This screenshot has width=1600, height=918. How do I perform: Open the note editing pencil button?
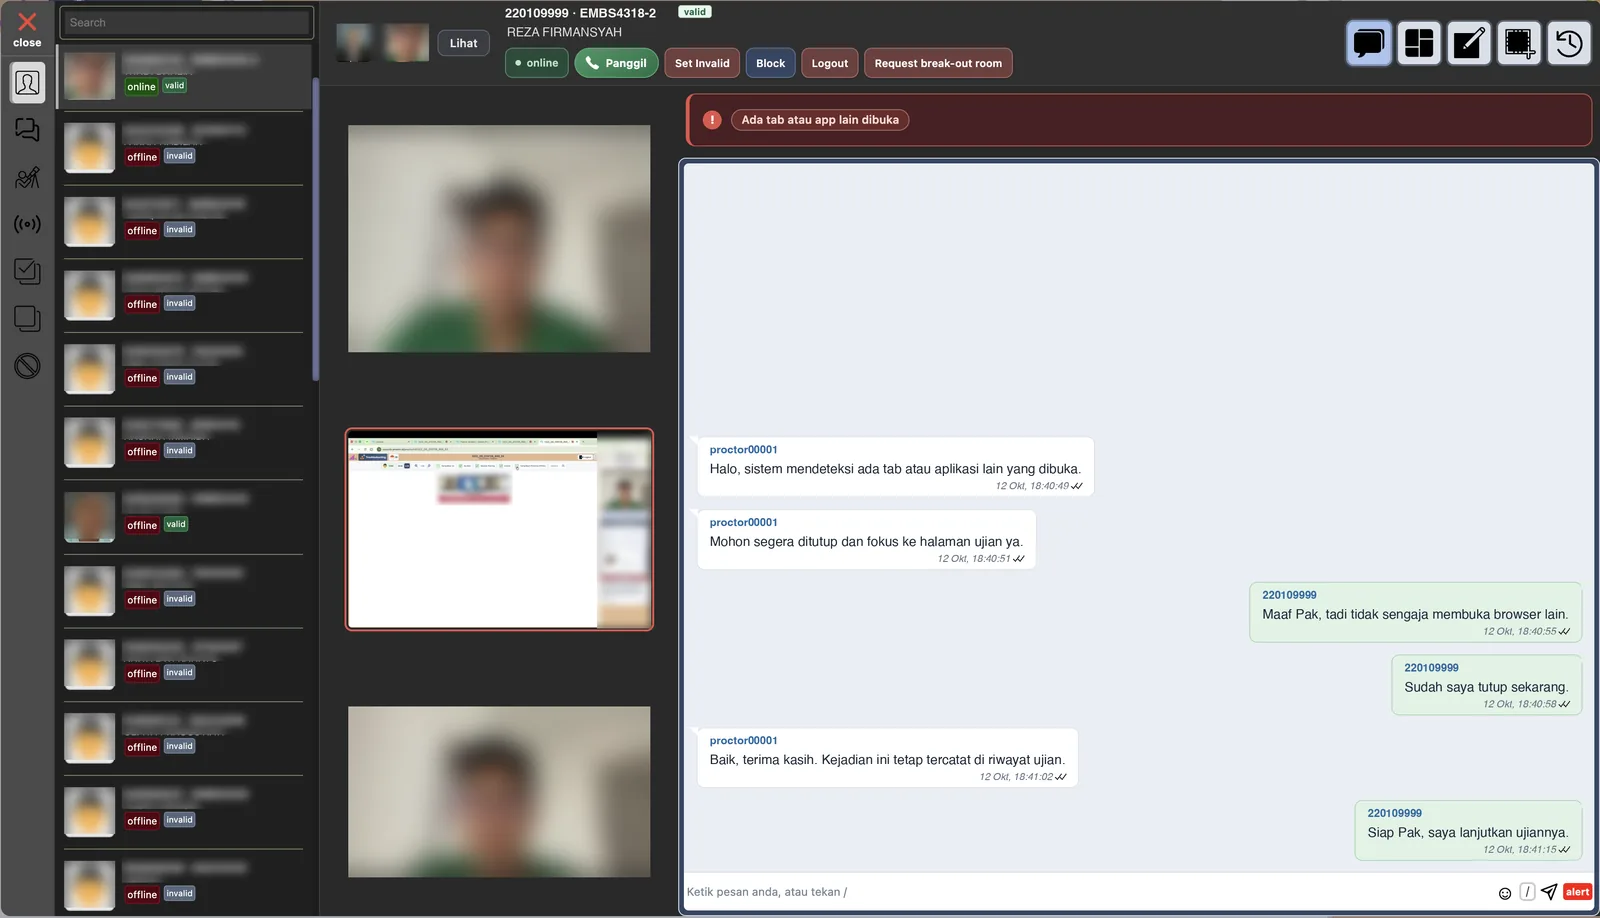coord(1469,43)
